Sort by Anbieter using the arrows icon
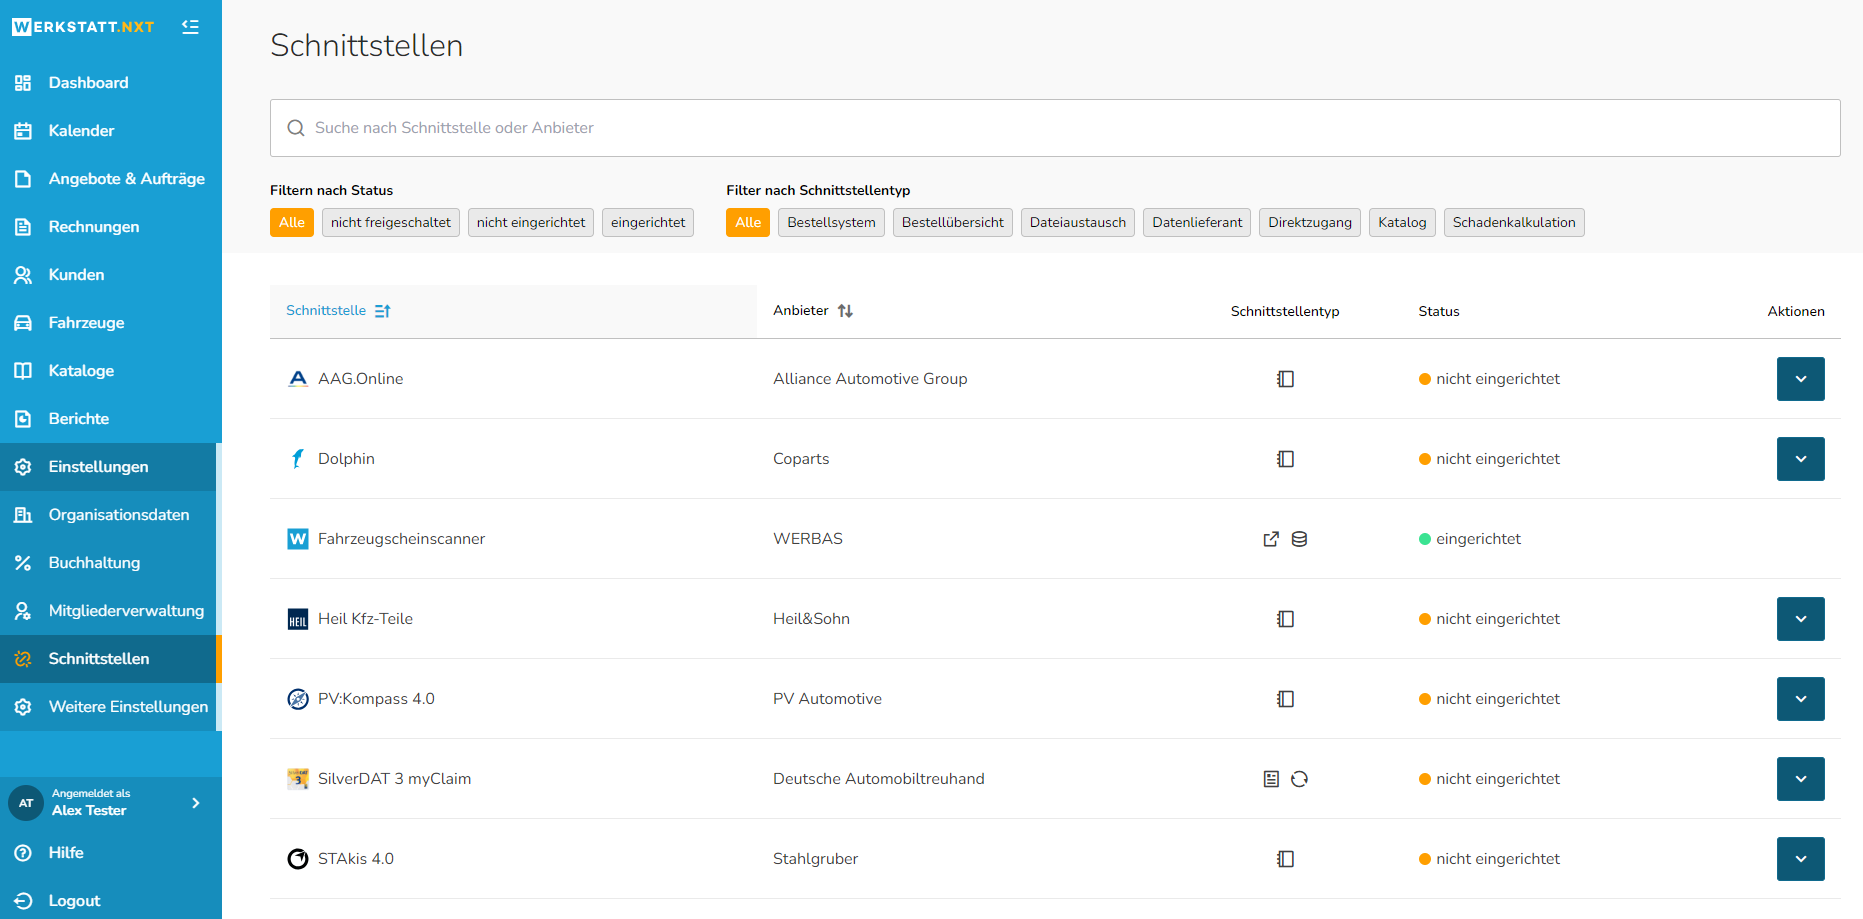 point(845,311)
